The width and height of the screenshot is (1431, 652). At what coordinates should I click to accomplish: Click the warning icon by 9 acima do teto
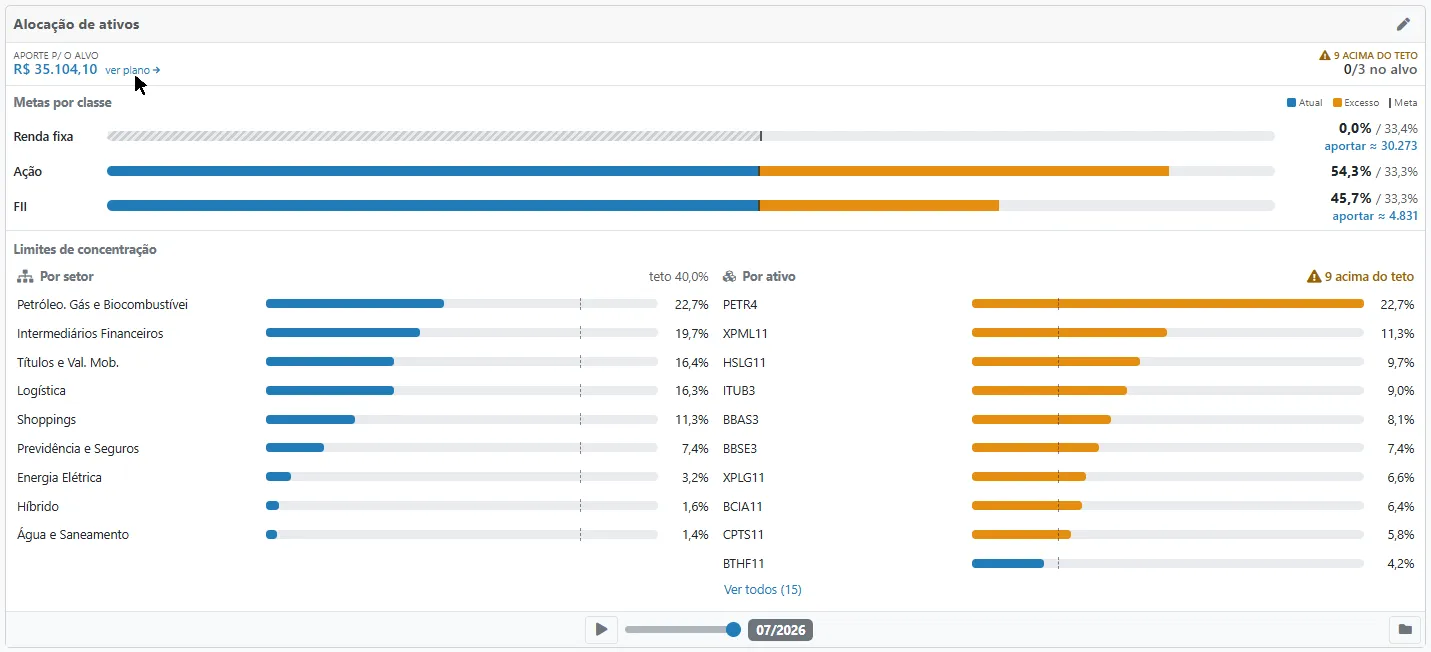pyautogui.click(x=1314, y=277)
